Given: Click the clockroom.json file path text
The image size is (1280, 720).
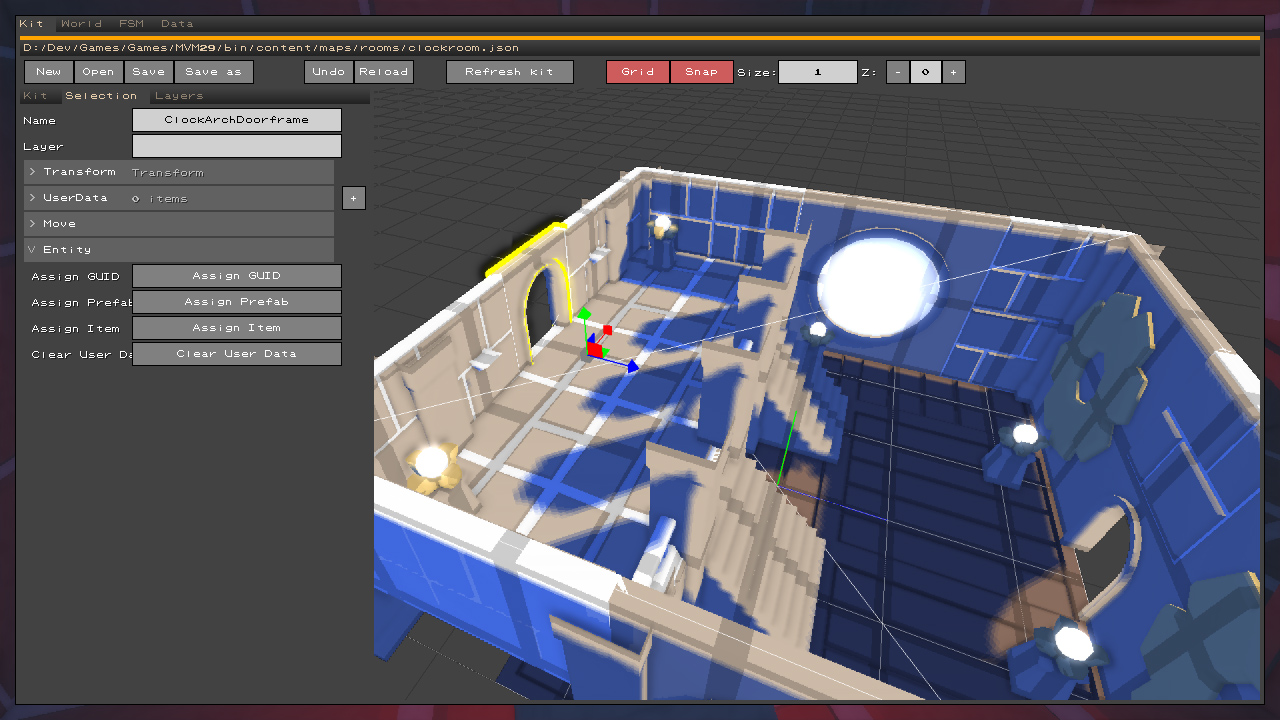Looking at the screenshot, I should point(271,48).
